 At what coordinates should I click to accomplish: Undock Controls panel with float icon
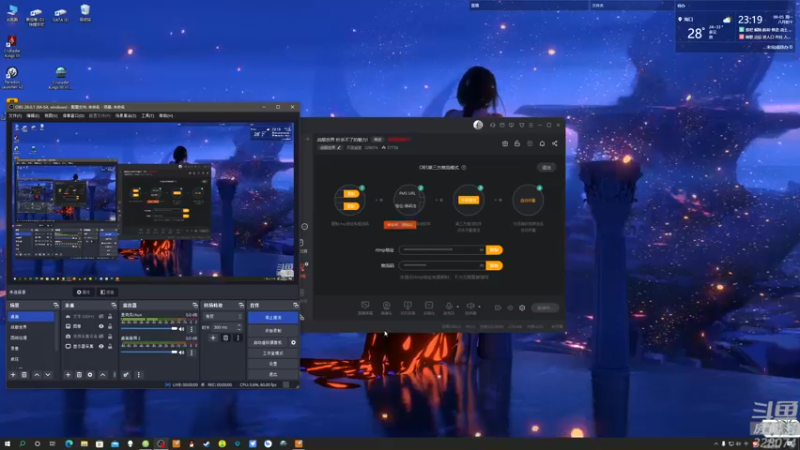pos(295,305)
